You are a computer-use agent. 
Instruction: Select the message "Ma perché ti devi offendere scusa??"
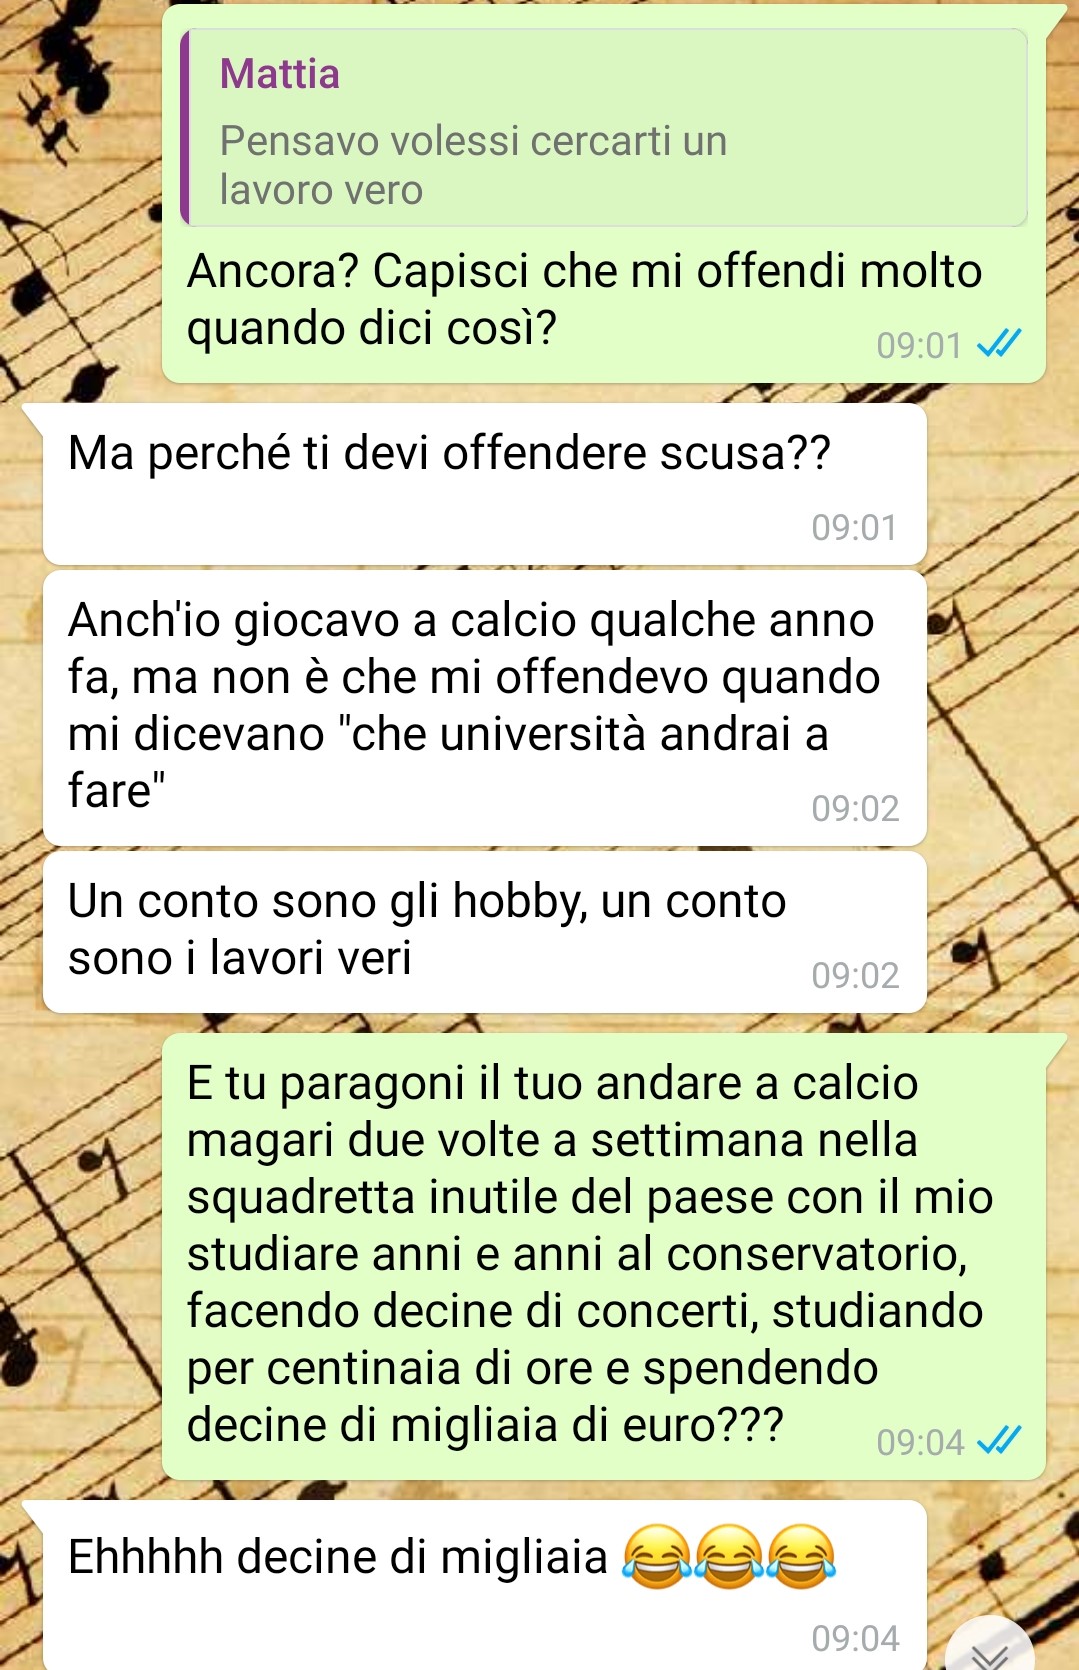[485, 484]
